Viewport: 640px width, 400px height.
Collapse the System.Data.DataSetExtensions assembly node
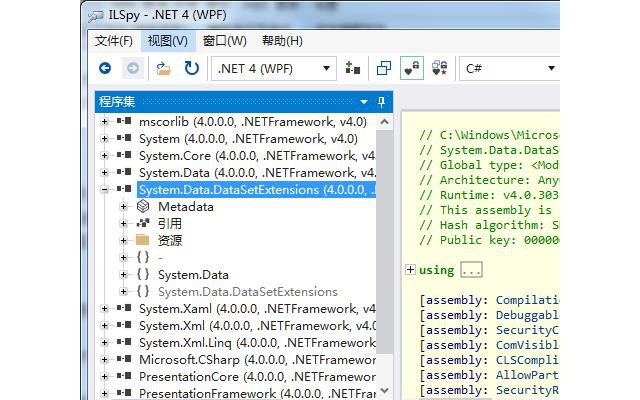[x=104, y=189]
